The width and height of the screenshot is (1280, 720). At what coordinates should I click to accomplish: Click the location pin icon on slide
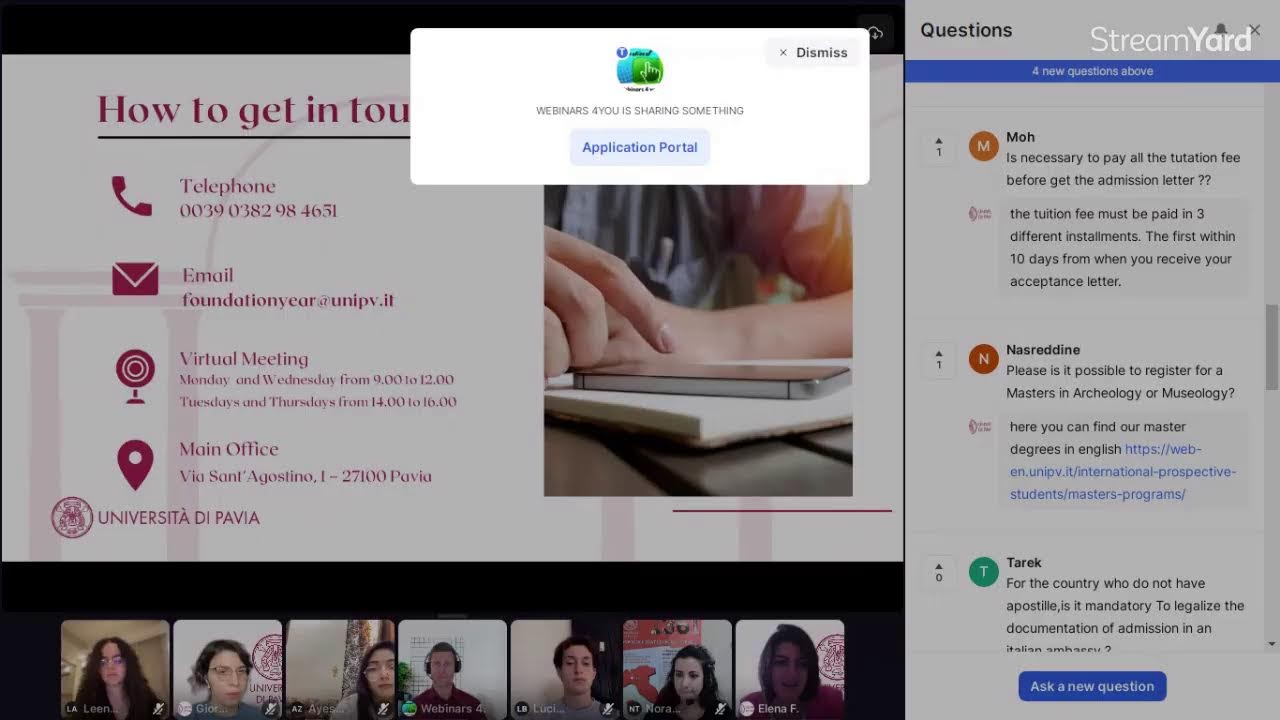tap(135, 465)
